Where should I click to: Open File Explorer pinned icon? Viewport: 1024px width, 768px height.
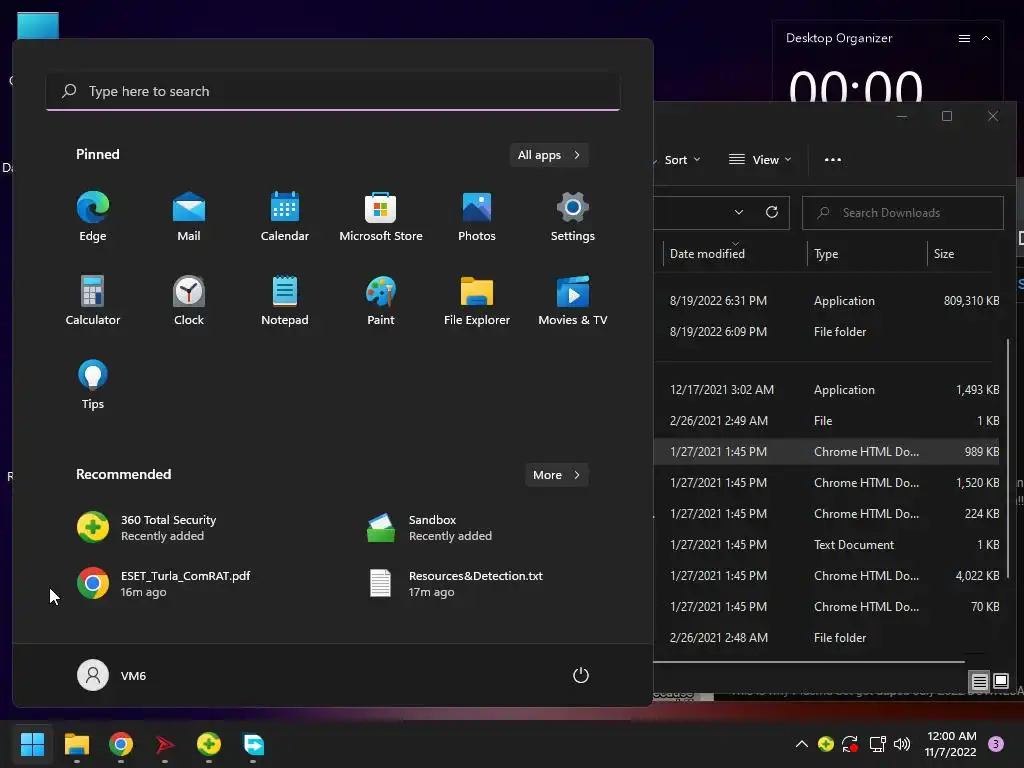point(477,300)
